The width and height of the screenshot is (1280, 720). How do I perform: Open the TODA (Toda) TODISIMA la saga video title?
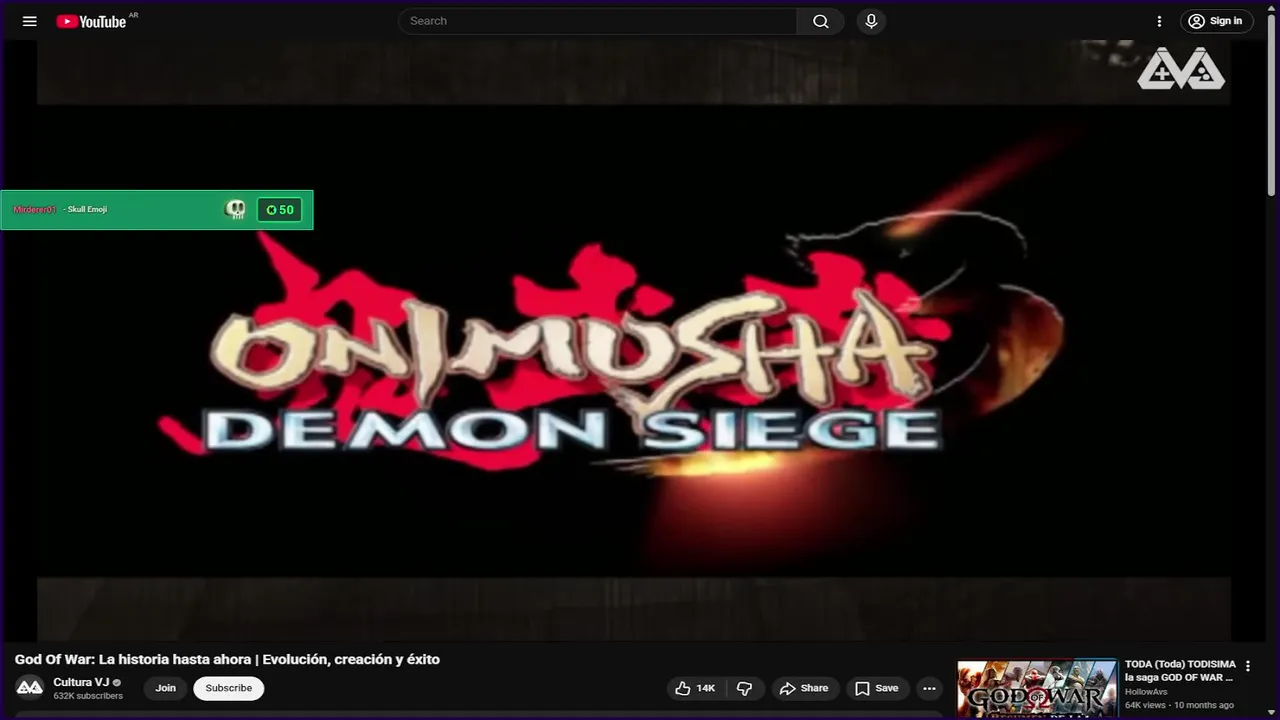(x=1180, y=671)
